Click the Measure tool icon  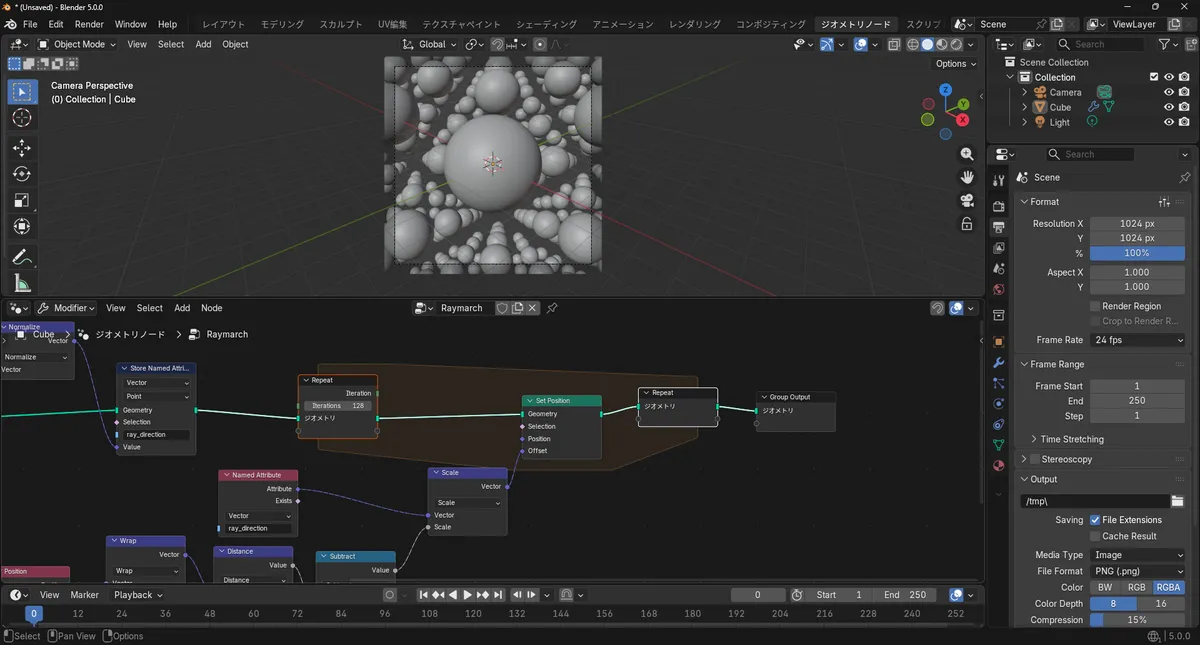[x=22, y=284]
